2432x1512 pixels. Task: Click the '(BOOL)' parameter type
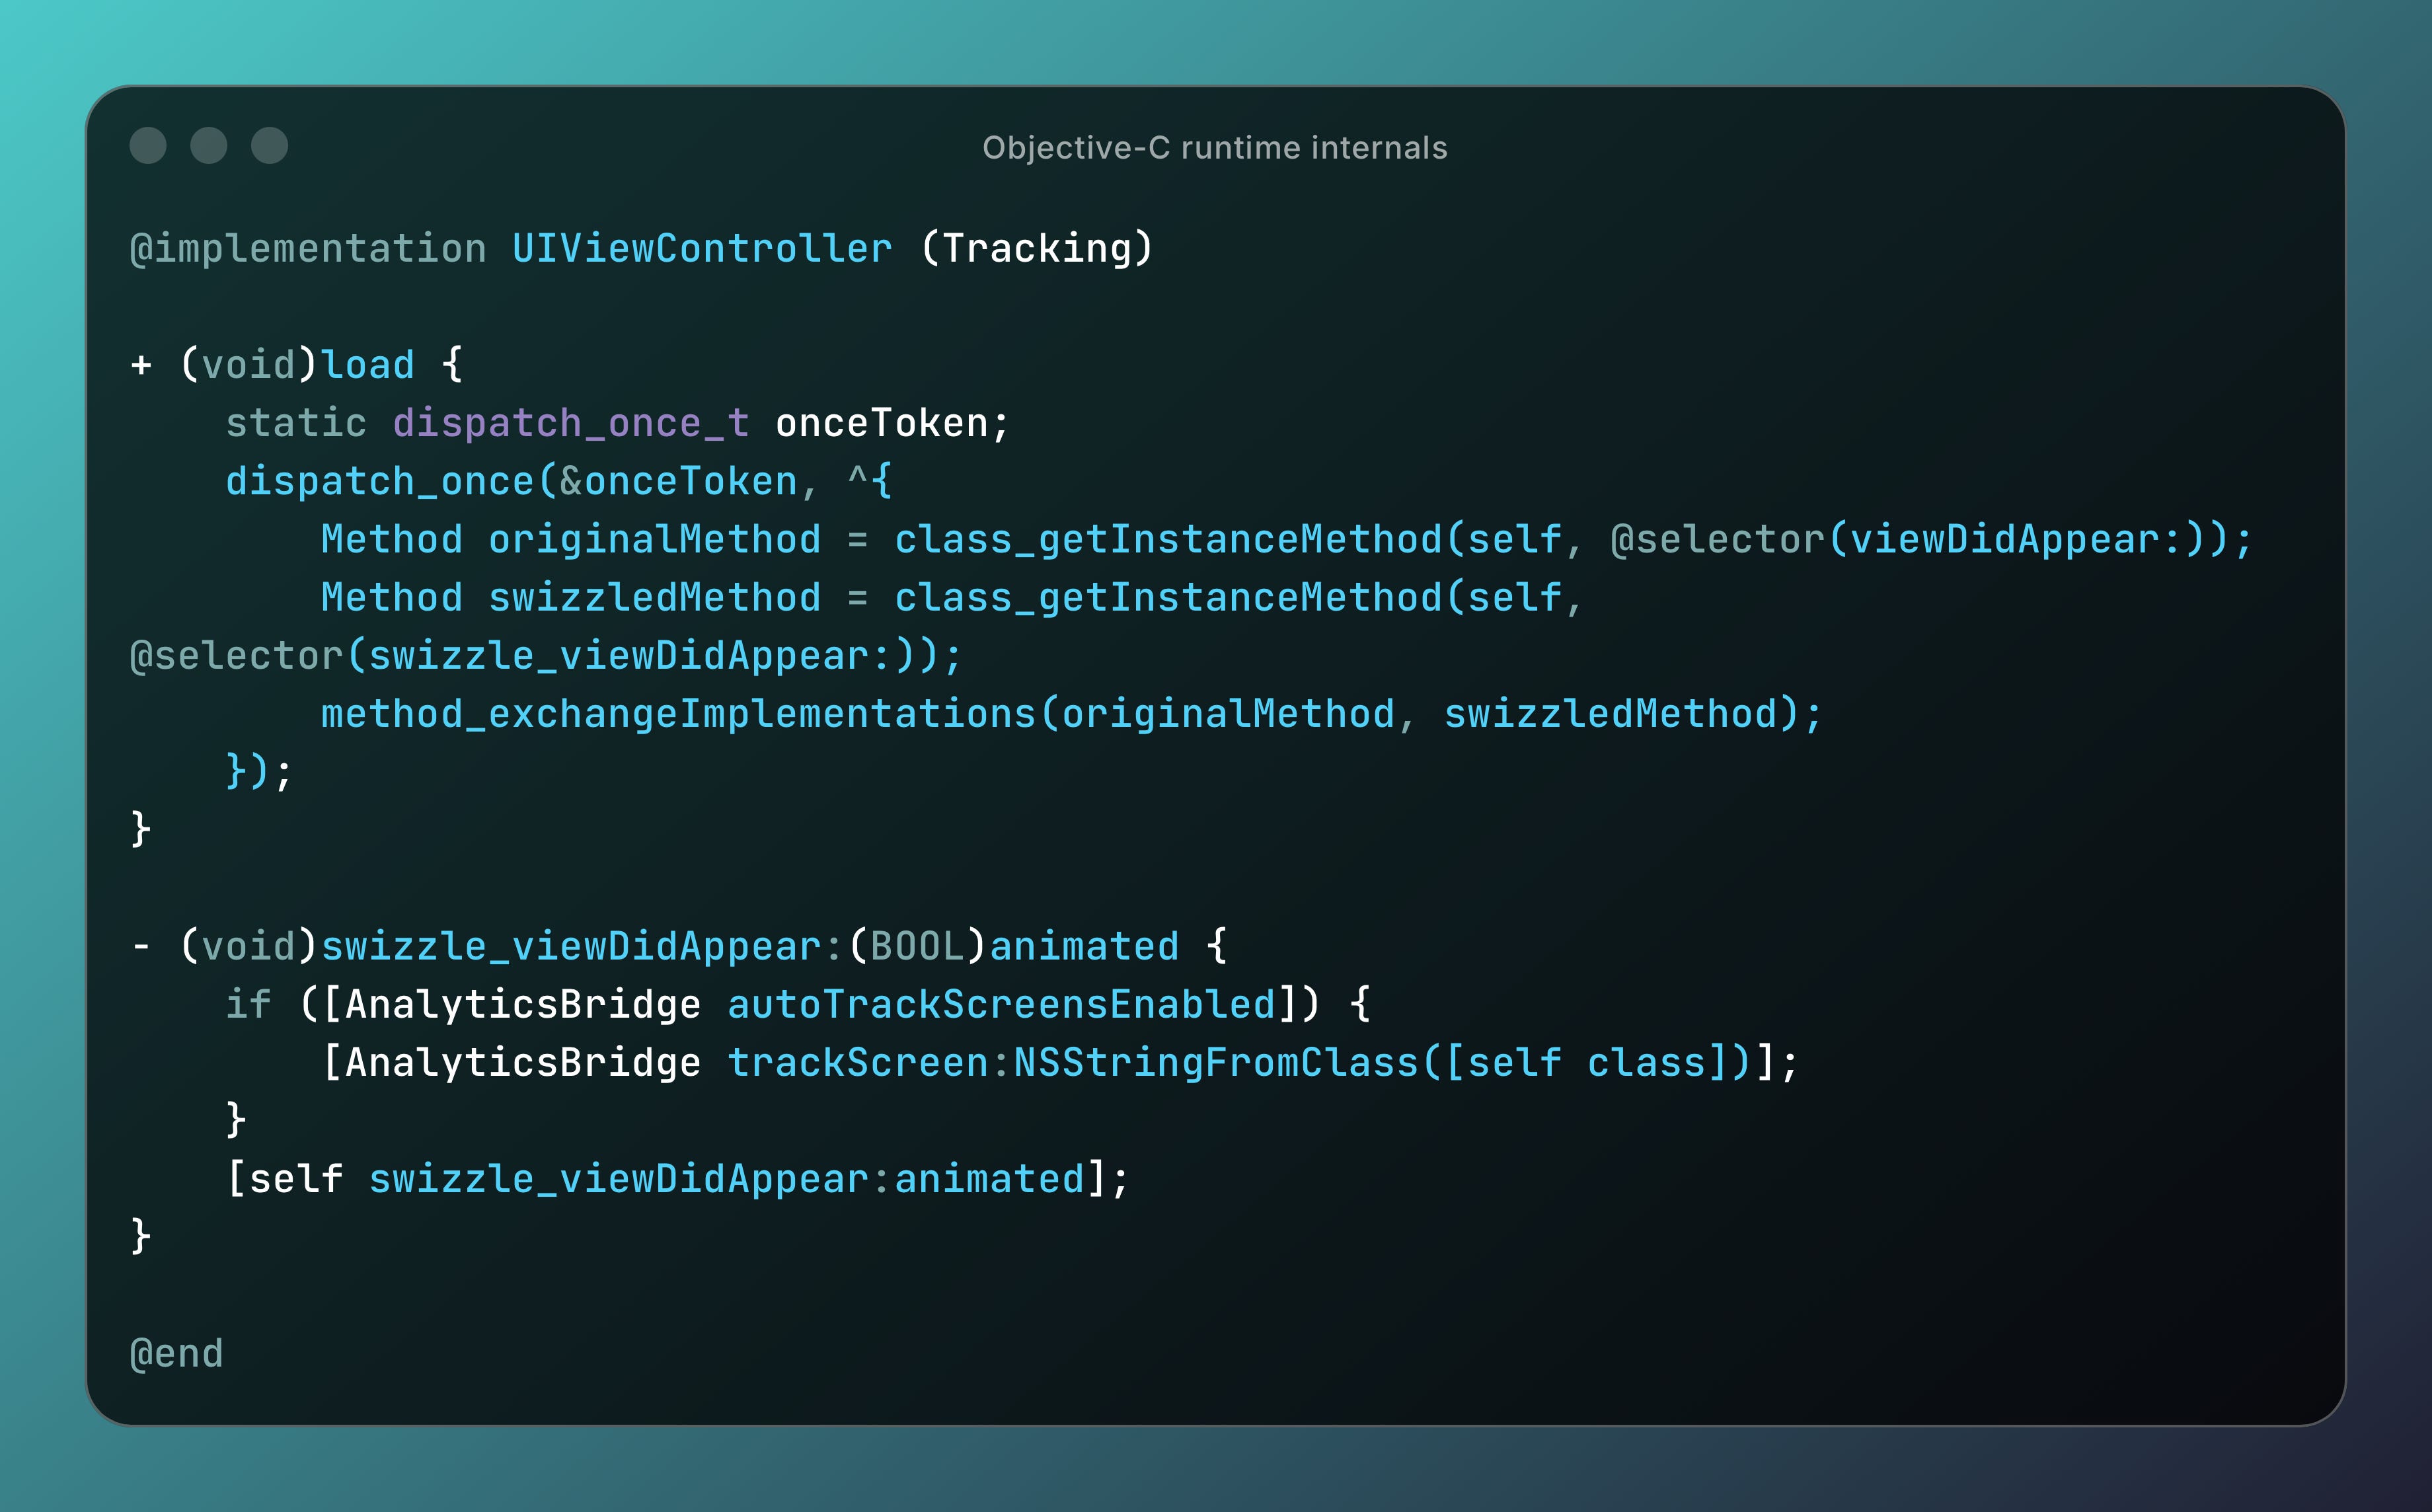tap(917, 946)
